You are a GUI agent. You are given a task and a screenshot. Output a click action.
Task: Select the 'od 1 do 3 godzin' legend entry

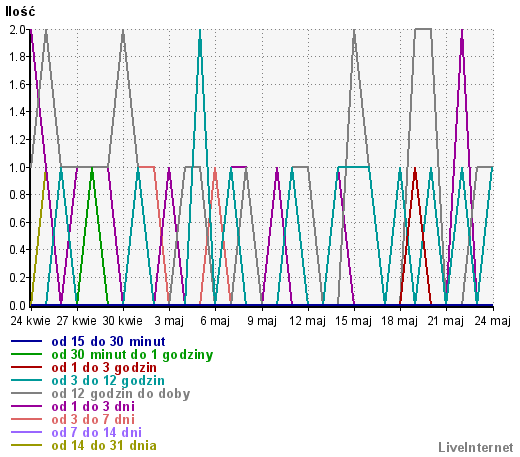click(x=104, y=368)
